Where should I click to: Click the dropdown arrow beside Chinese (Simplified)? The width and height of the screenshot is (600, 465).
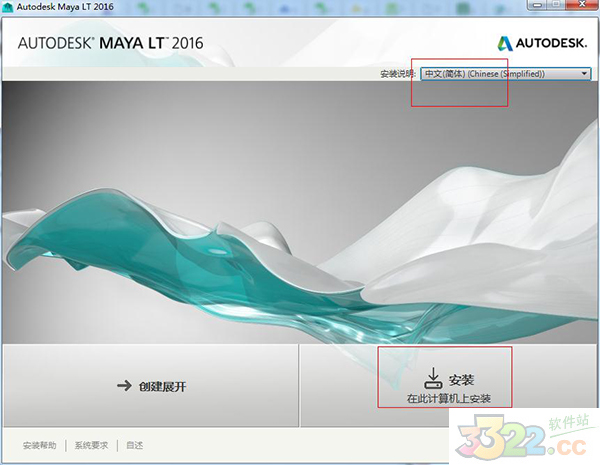584,73
